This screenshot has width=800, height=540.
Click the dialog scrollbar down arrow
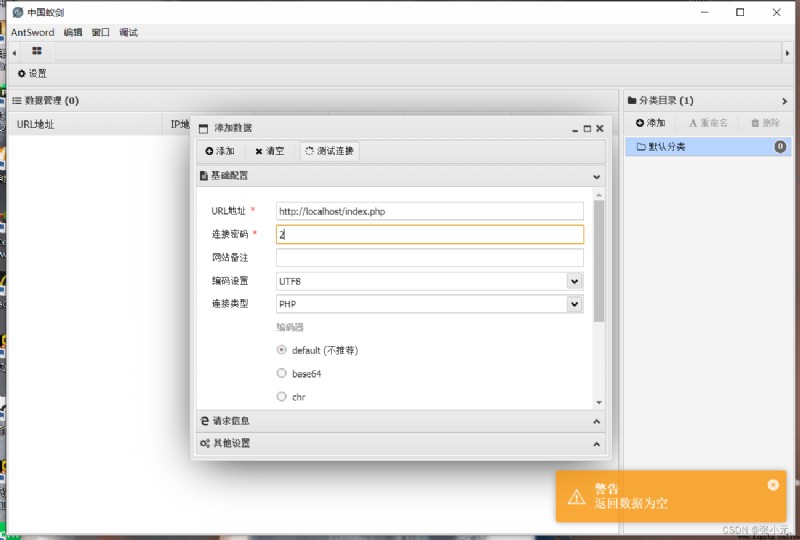pos(599,403)
